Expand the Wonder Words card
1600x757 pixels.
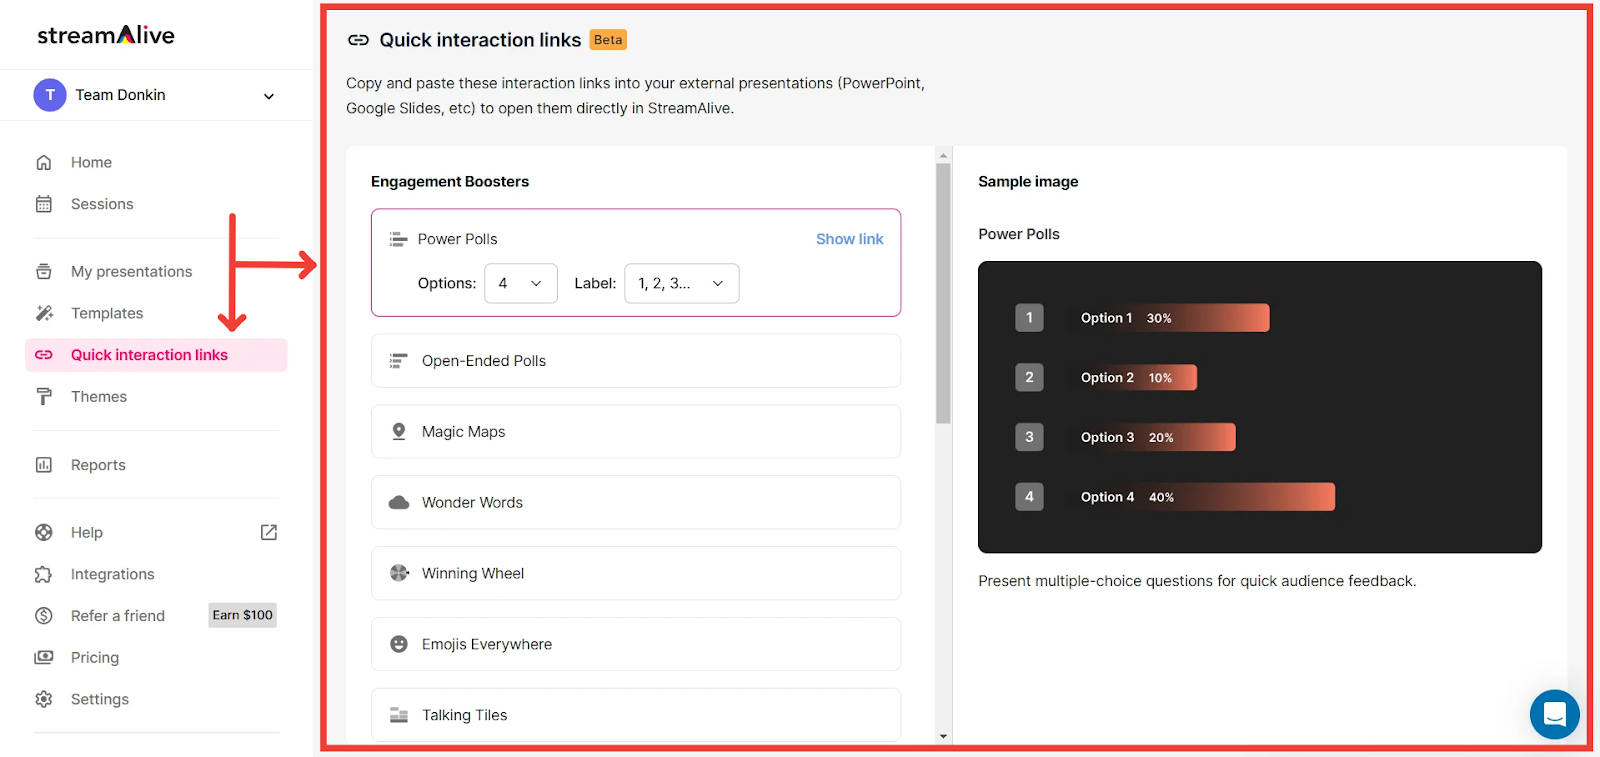point(636,503)
